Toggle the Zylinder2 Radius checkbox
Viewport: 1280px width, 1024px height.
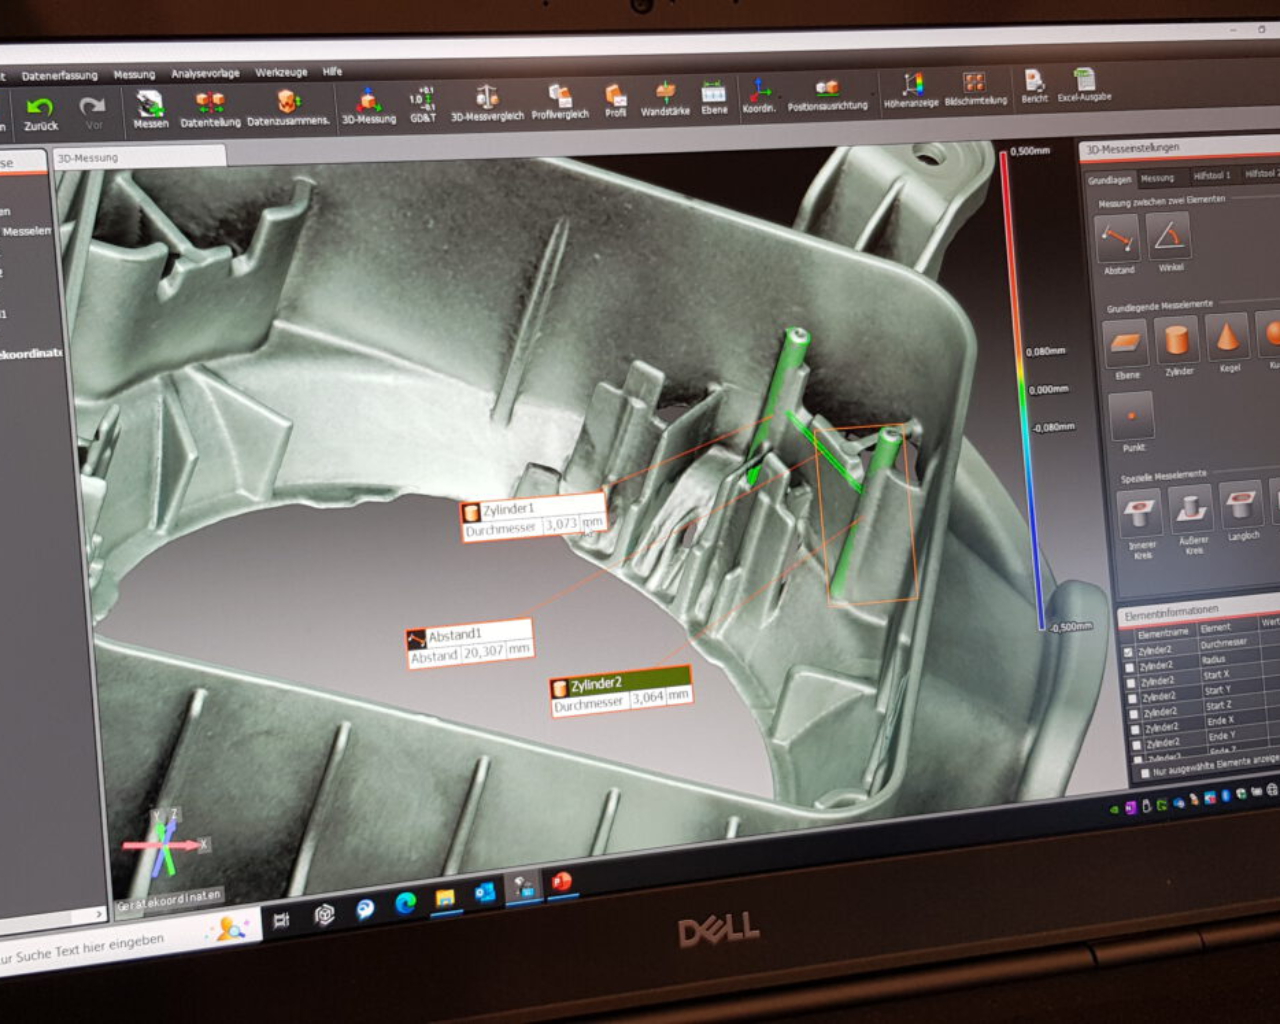[1130, 668]
